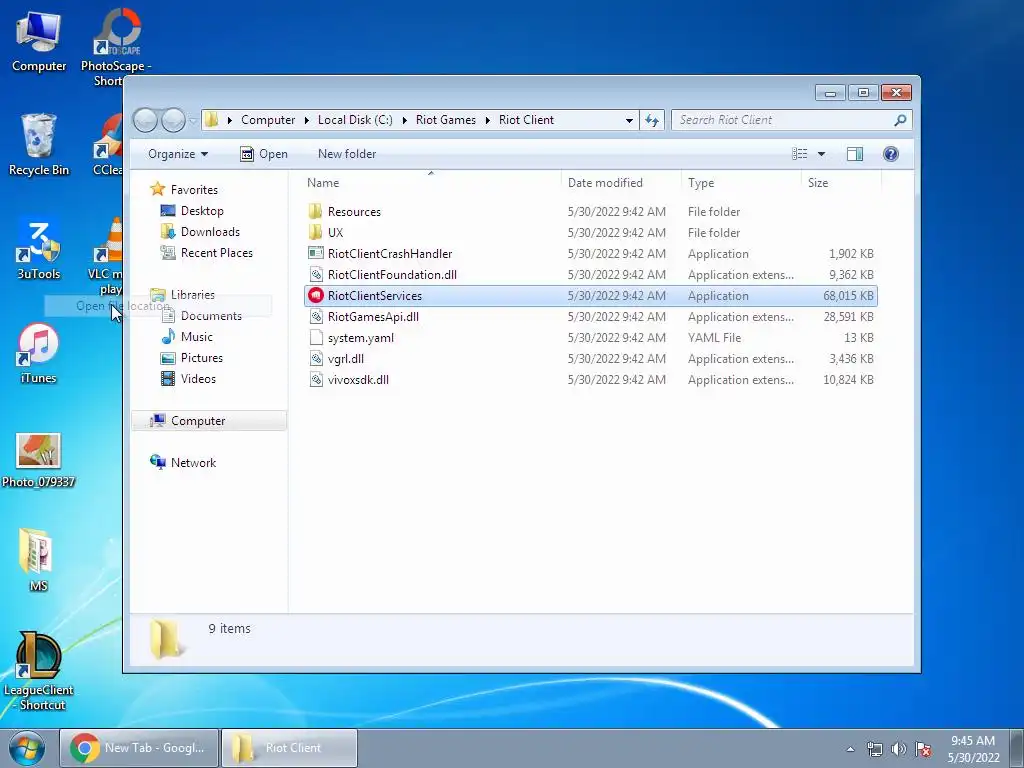Show hidden system tray icons
The width and height of the screenshot is (1024, 768).
(x=850, y=749)
